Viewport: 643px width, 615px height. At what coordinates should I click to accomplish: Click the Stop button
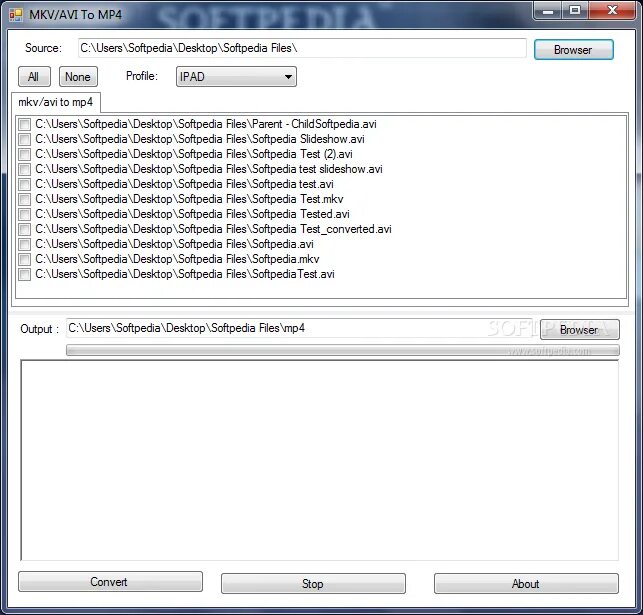[313, 583]
